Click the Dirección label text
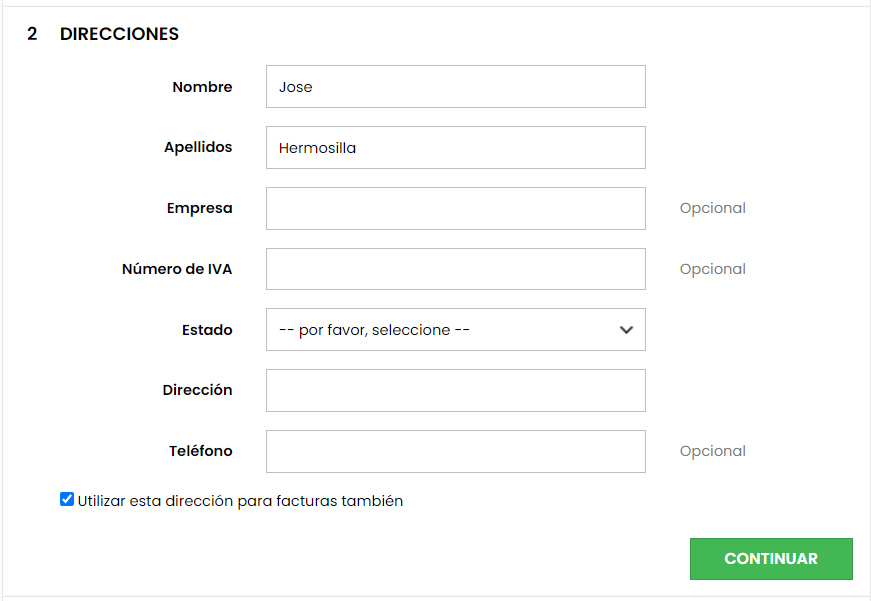This screenshot has width=871, height=601. 197,390
